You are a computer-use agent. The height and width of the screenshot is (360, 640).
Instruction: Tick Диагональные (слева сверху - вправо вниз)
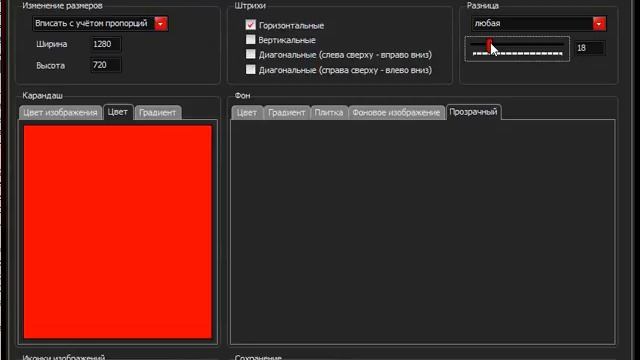click(251, 54)
